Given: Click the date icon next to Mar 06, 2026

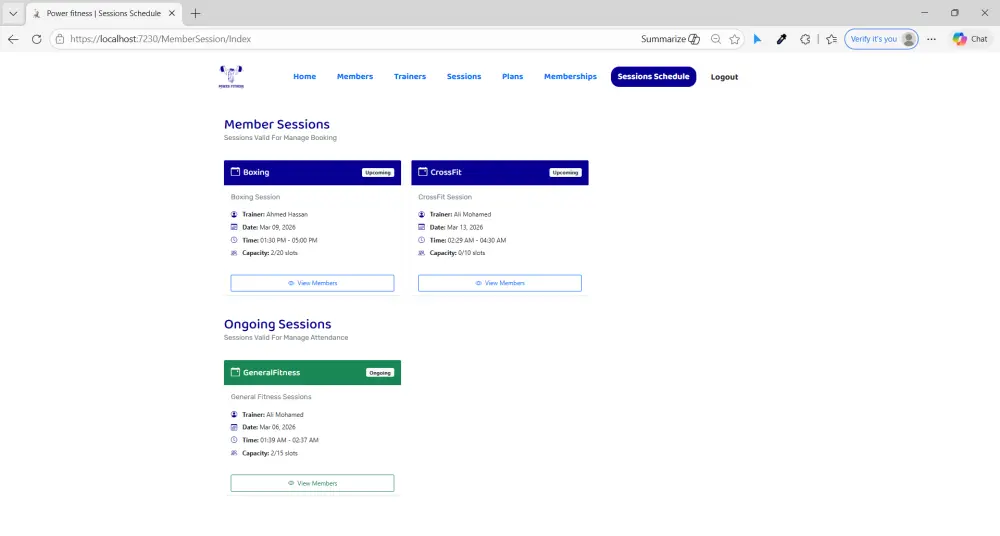Looking at the screenshot, I should [234, 427].
